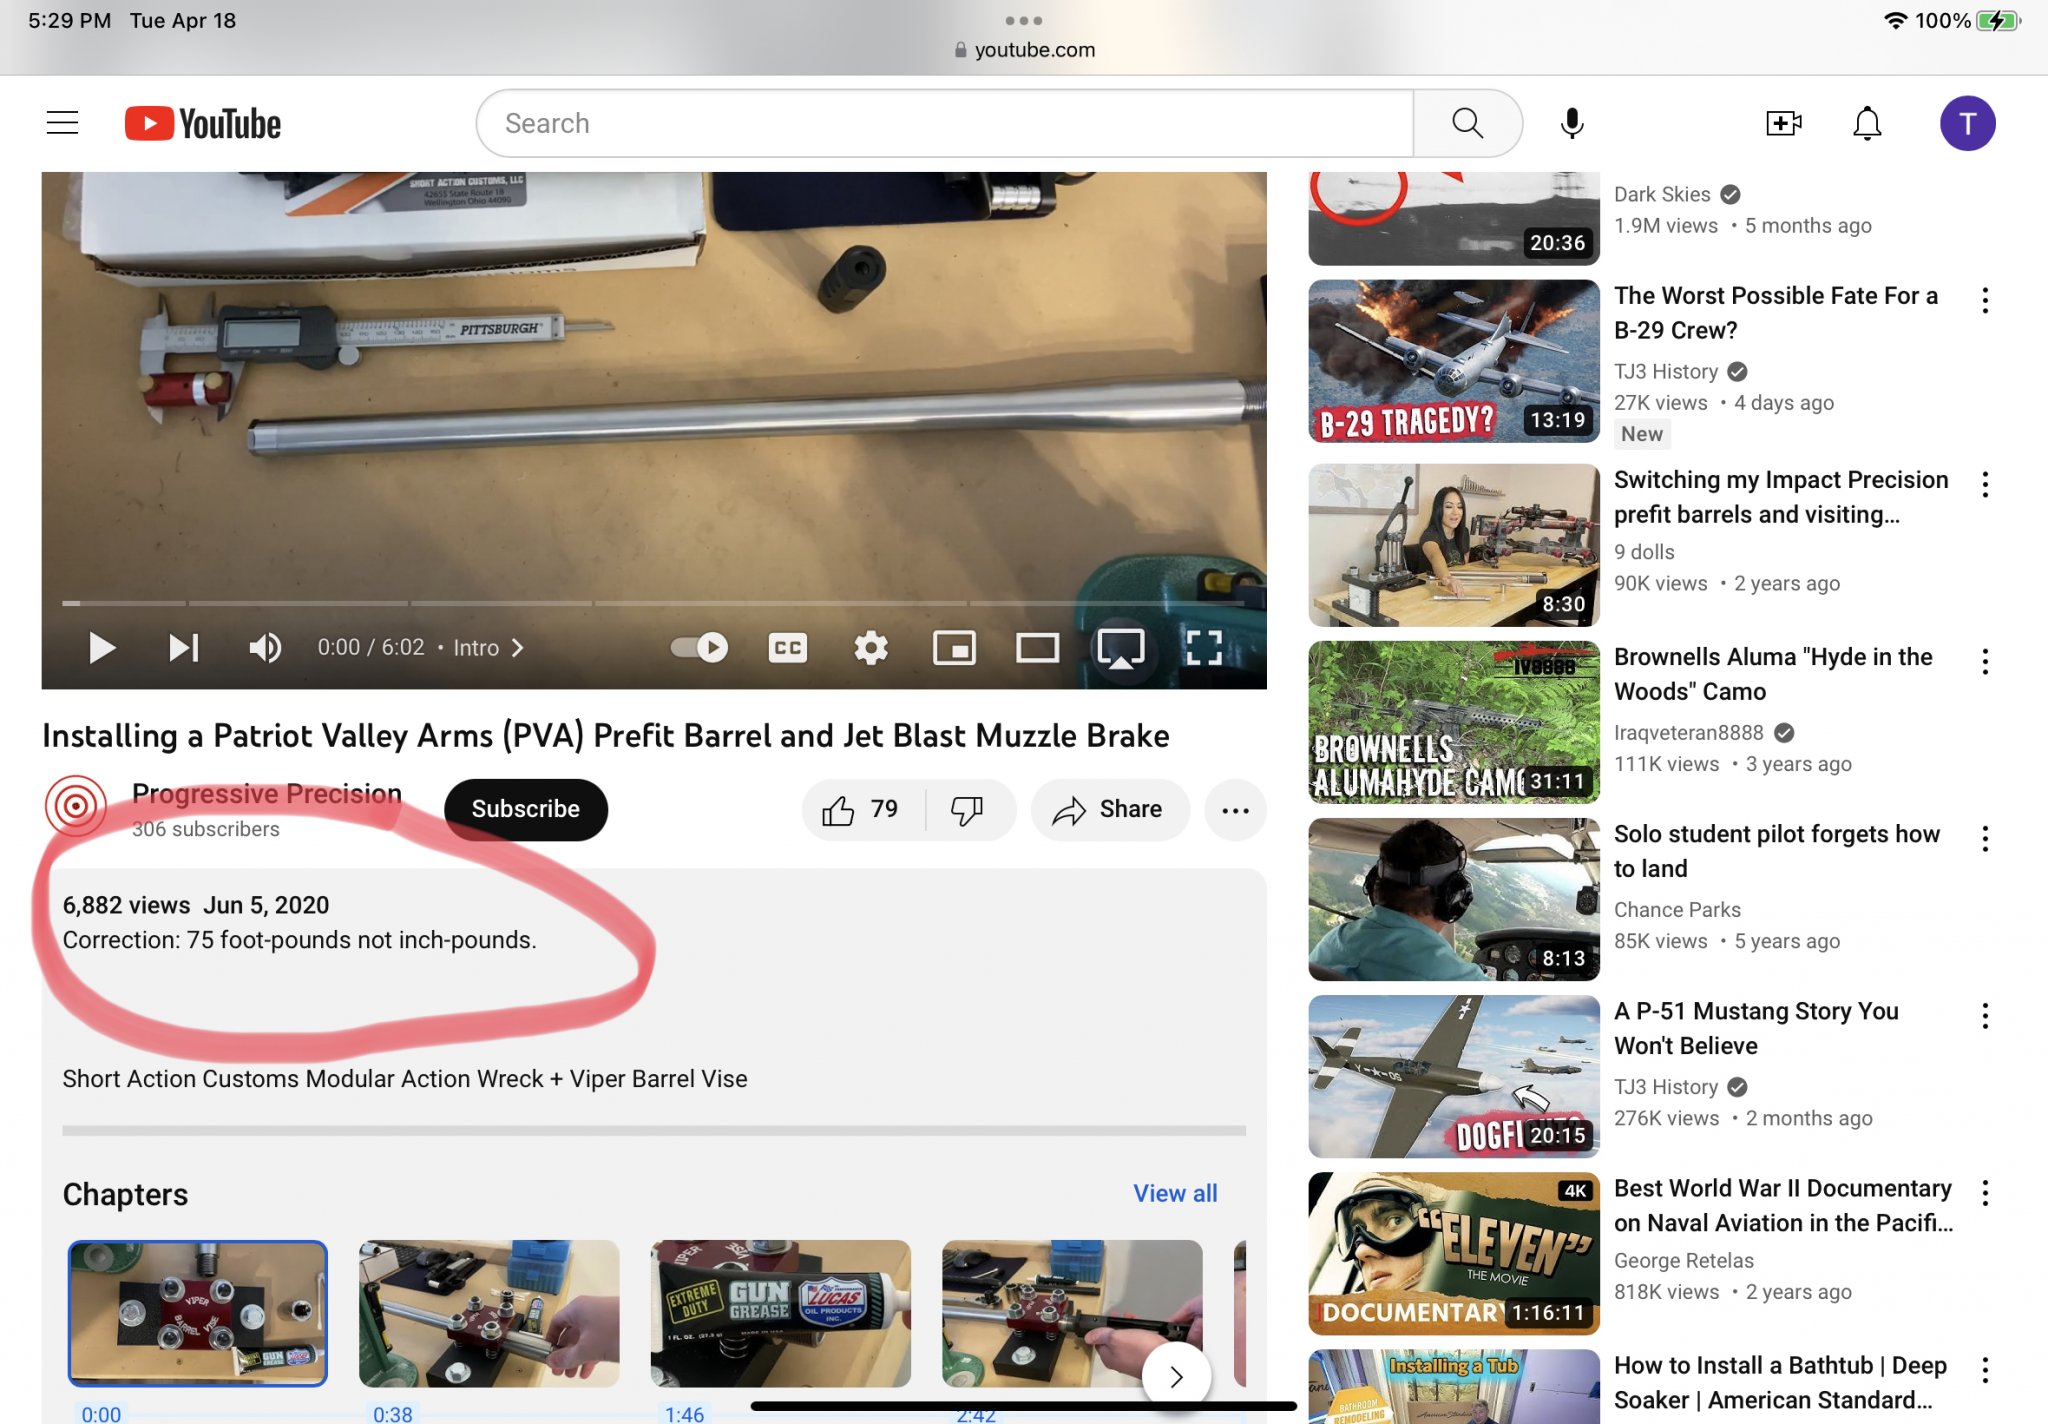Image resolution: width=2048 pixels, height=1424 pixels.
Task: Open the B-29 Tragedy thumbnail
Action: click(1454, 361)
